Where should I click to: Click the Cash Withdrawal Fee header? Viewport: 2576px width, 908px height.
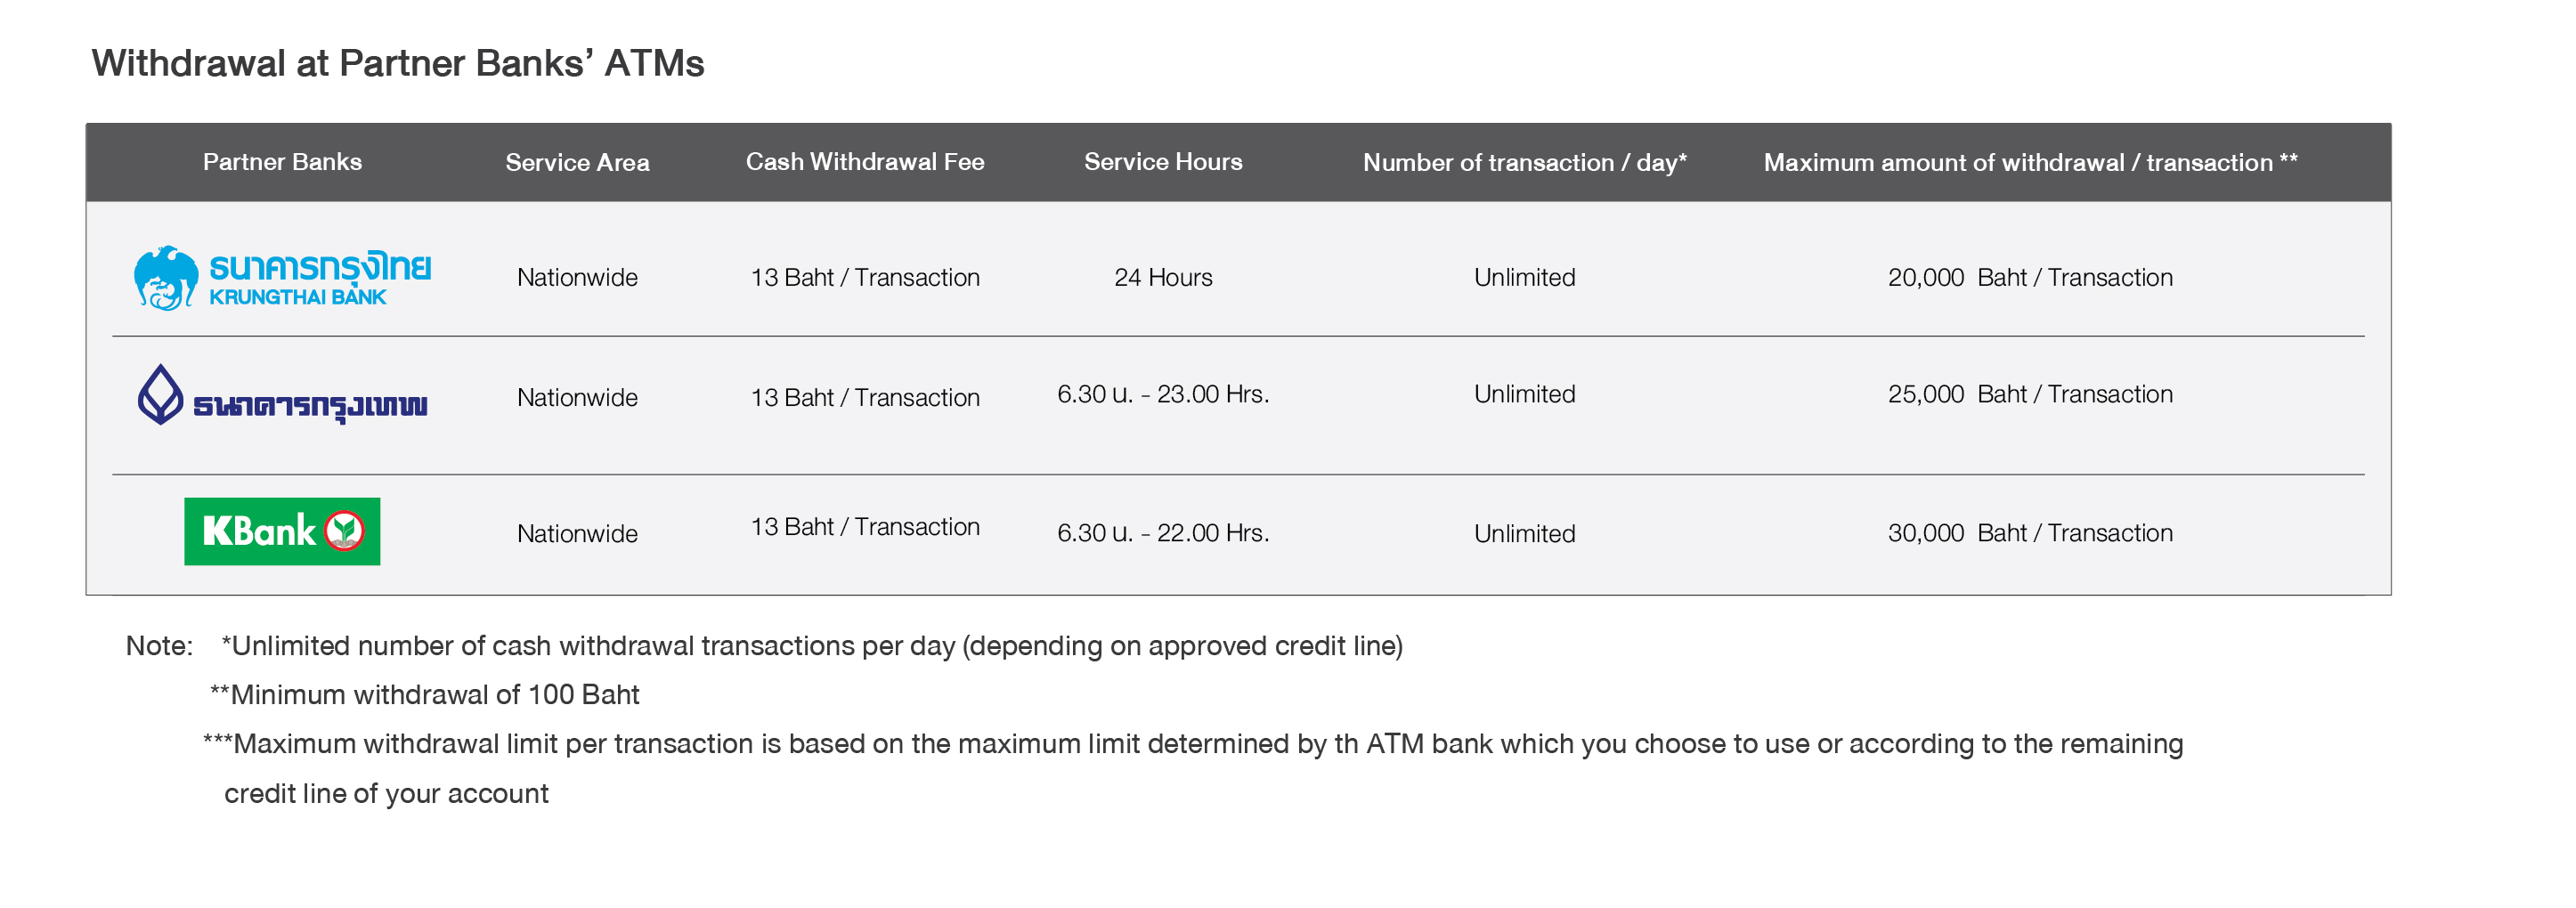(865, 162)
